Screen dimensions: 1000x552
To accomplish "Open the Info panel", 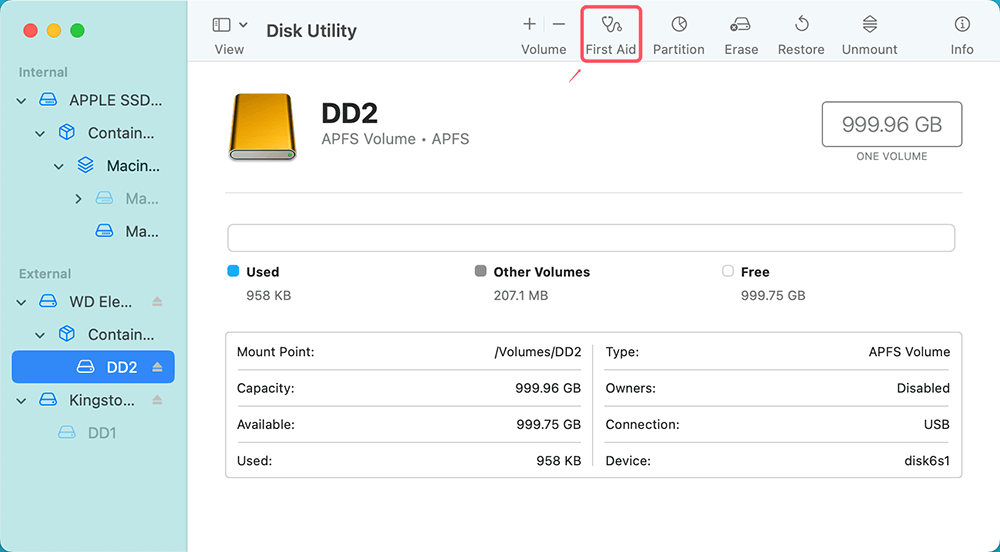I will (962, 34).
